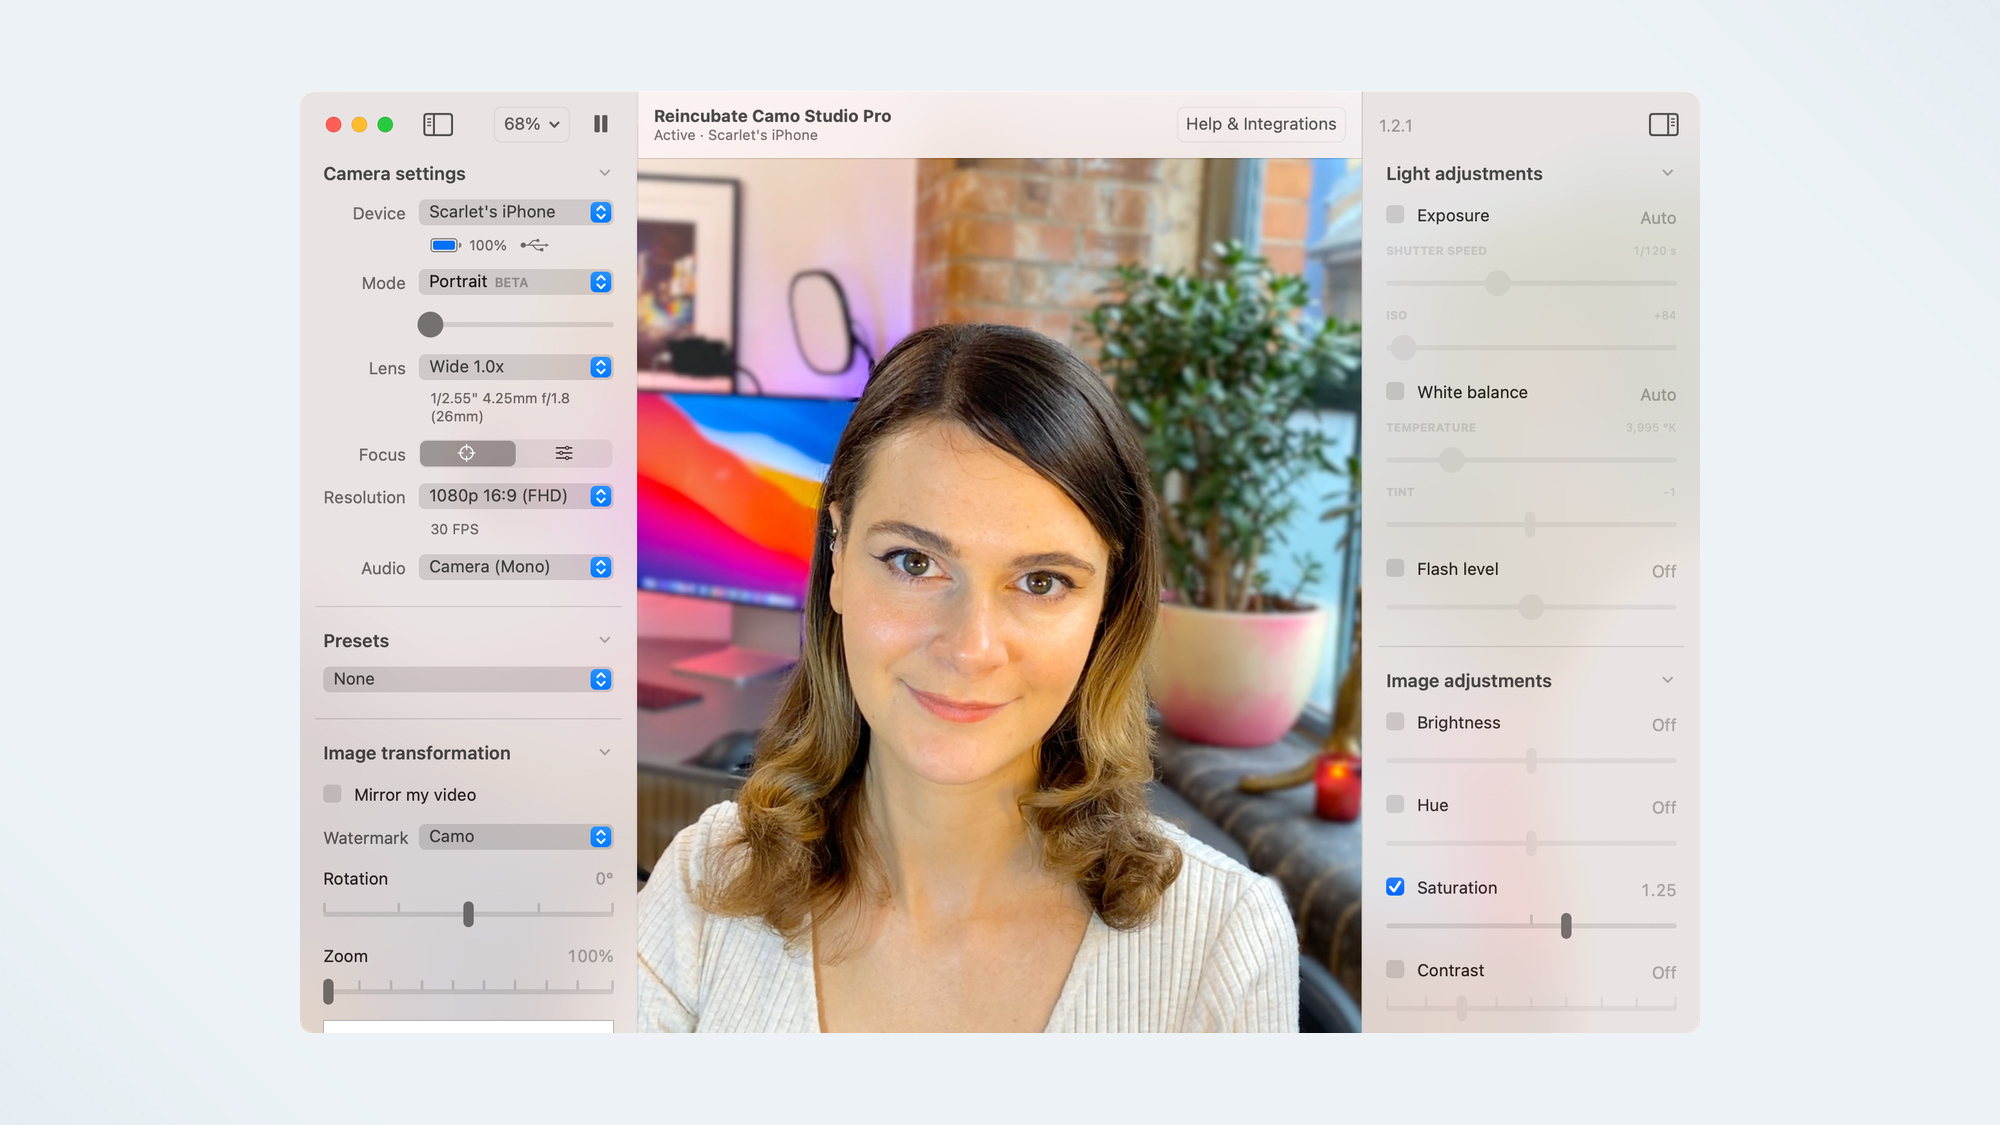Click the sidebar layout toggle icon
This screenshot has height=1125, width=2000.
(438, 125)
